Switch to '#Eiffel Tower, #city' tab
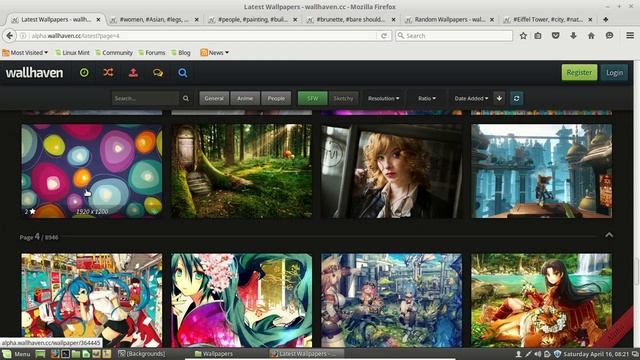The width and height of the screenshot is (640, 360). tap(547, 19)
